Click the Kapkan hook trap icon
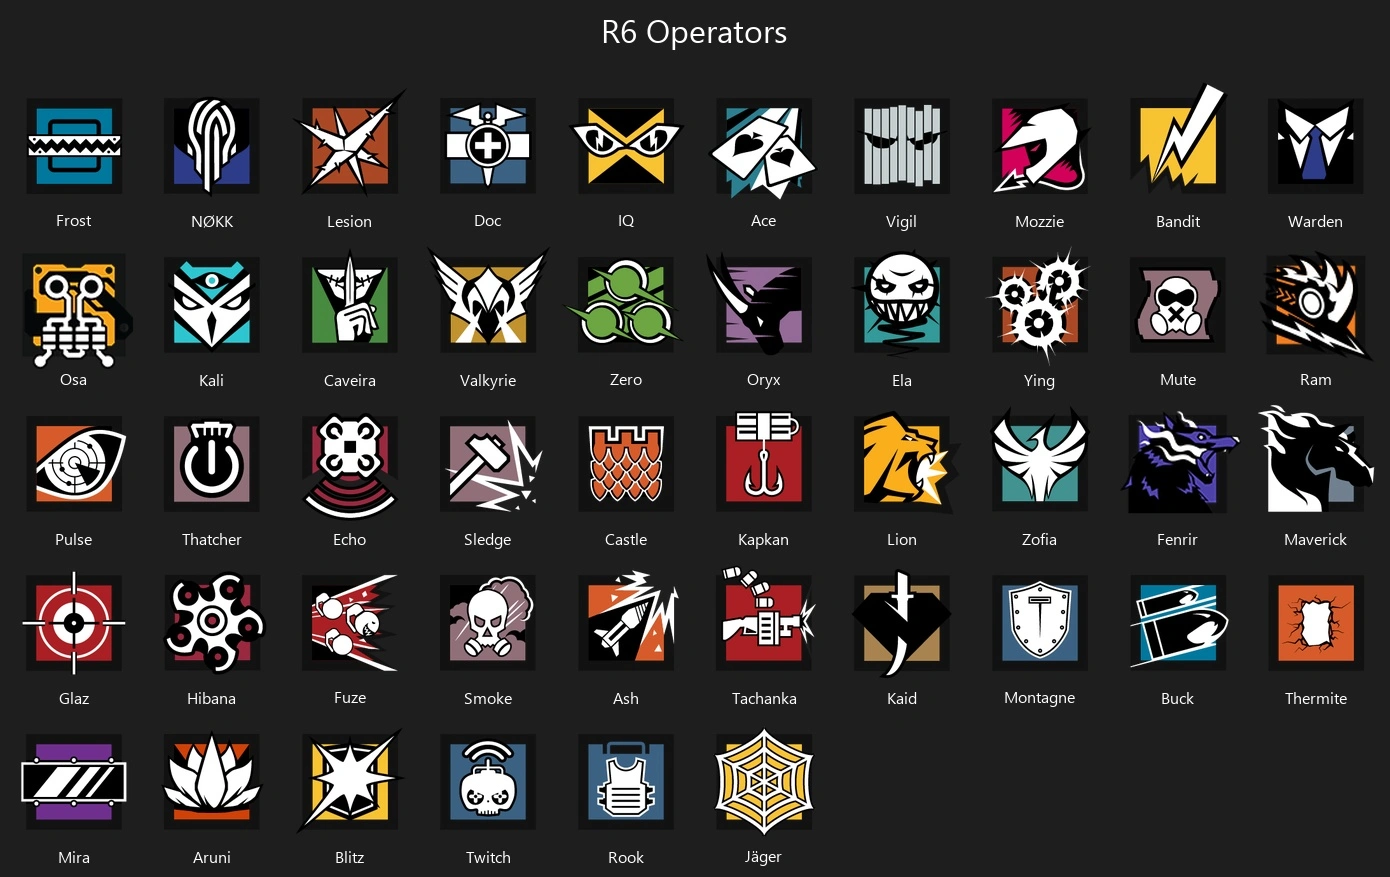1390x877 pixels. coord(764,462)
